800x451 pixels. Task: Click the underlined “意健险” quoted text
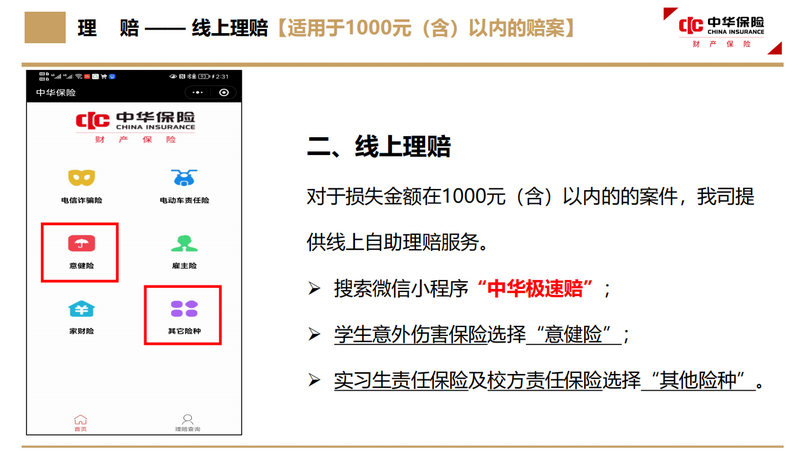573,335
